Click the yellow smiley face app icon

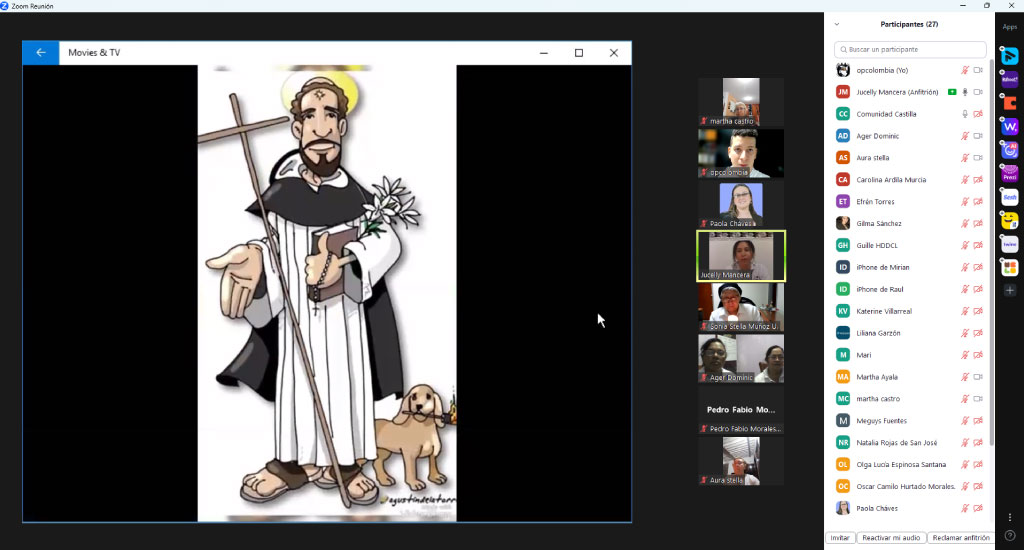coord(1010,221)
